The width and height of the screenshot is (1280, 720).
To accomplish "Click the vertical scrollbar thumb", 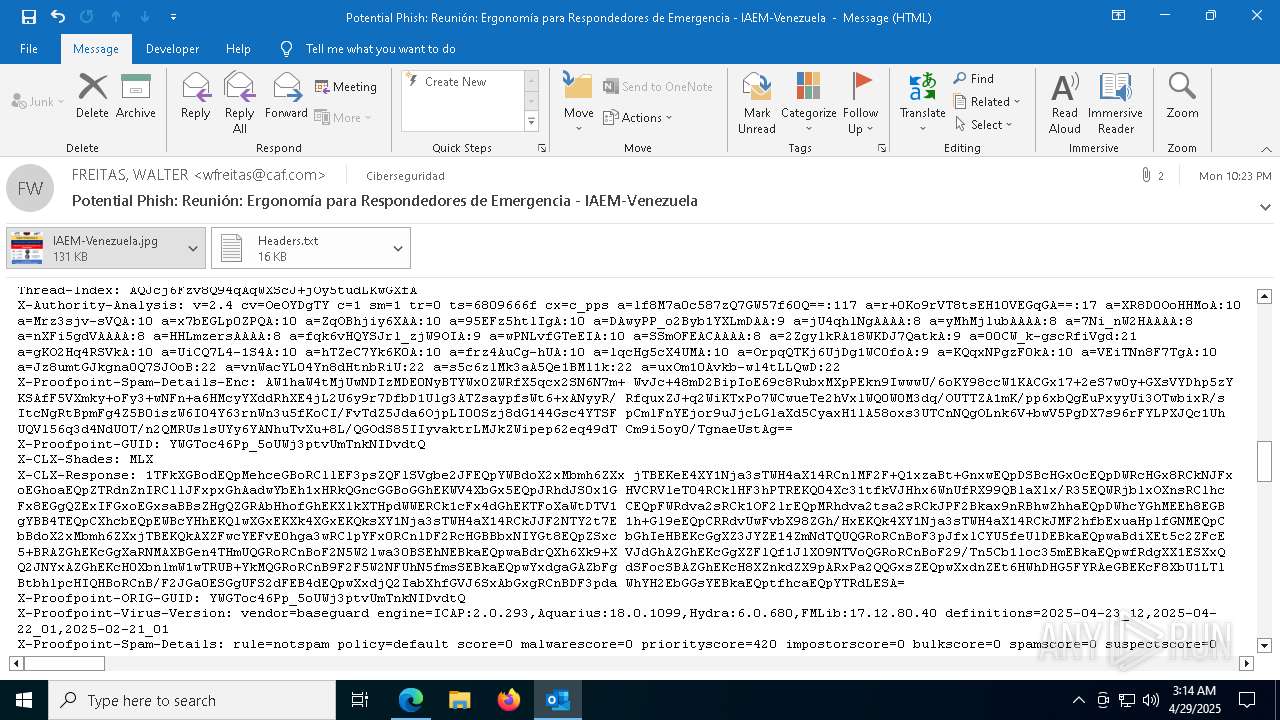I will (1264, 462).
